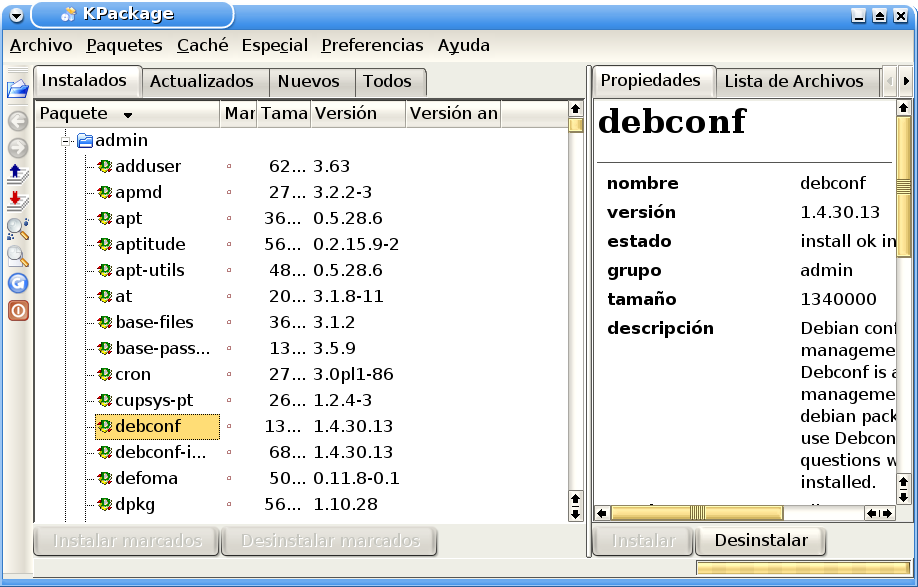Open the Paquetes menu
918x587 pixels.
pos(124,45)
